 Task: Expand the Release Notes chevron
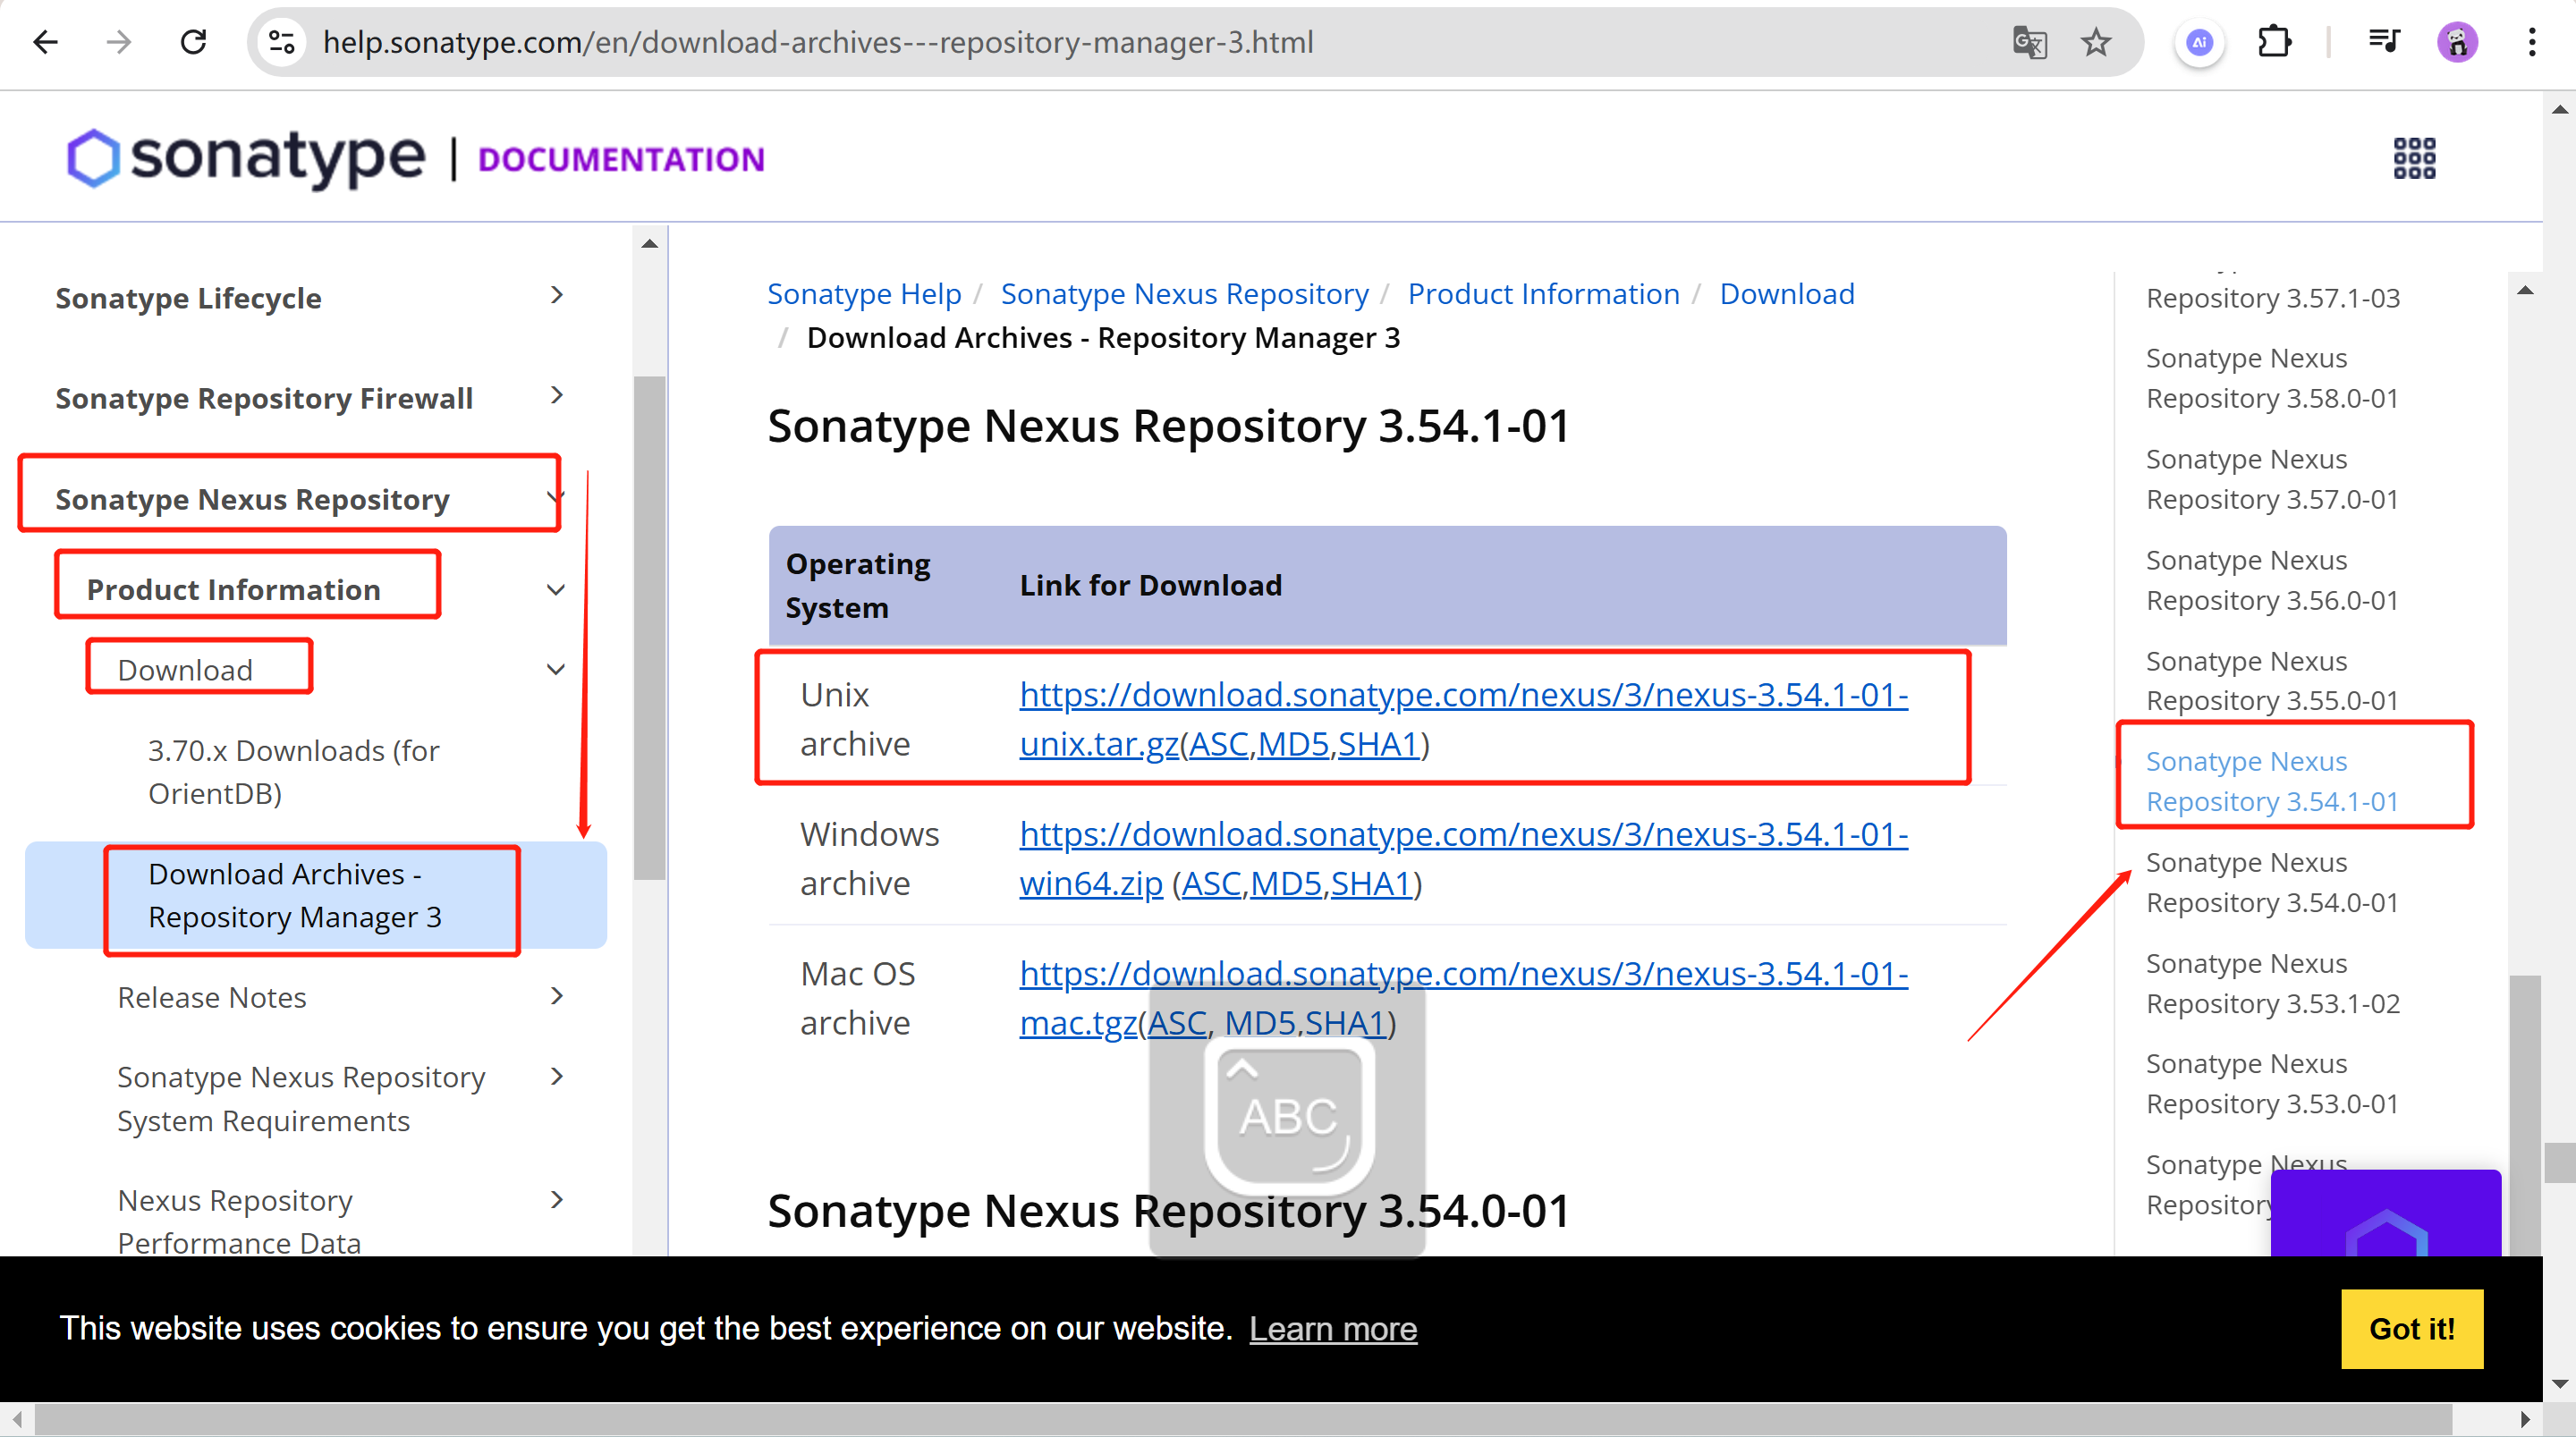557,996
